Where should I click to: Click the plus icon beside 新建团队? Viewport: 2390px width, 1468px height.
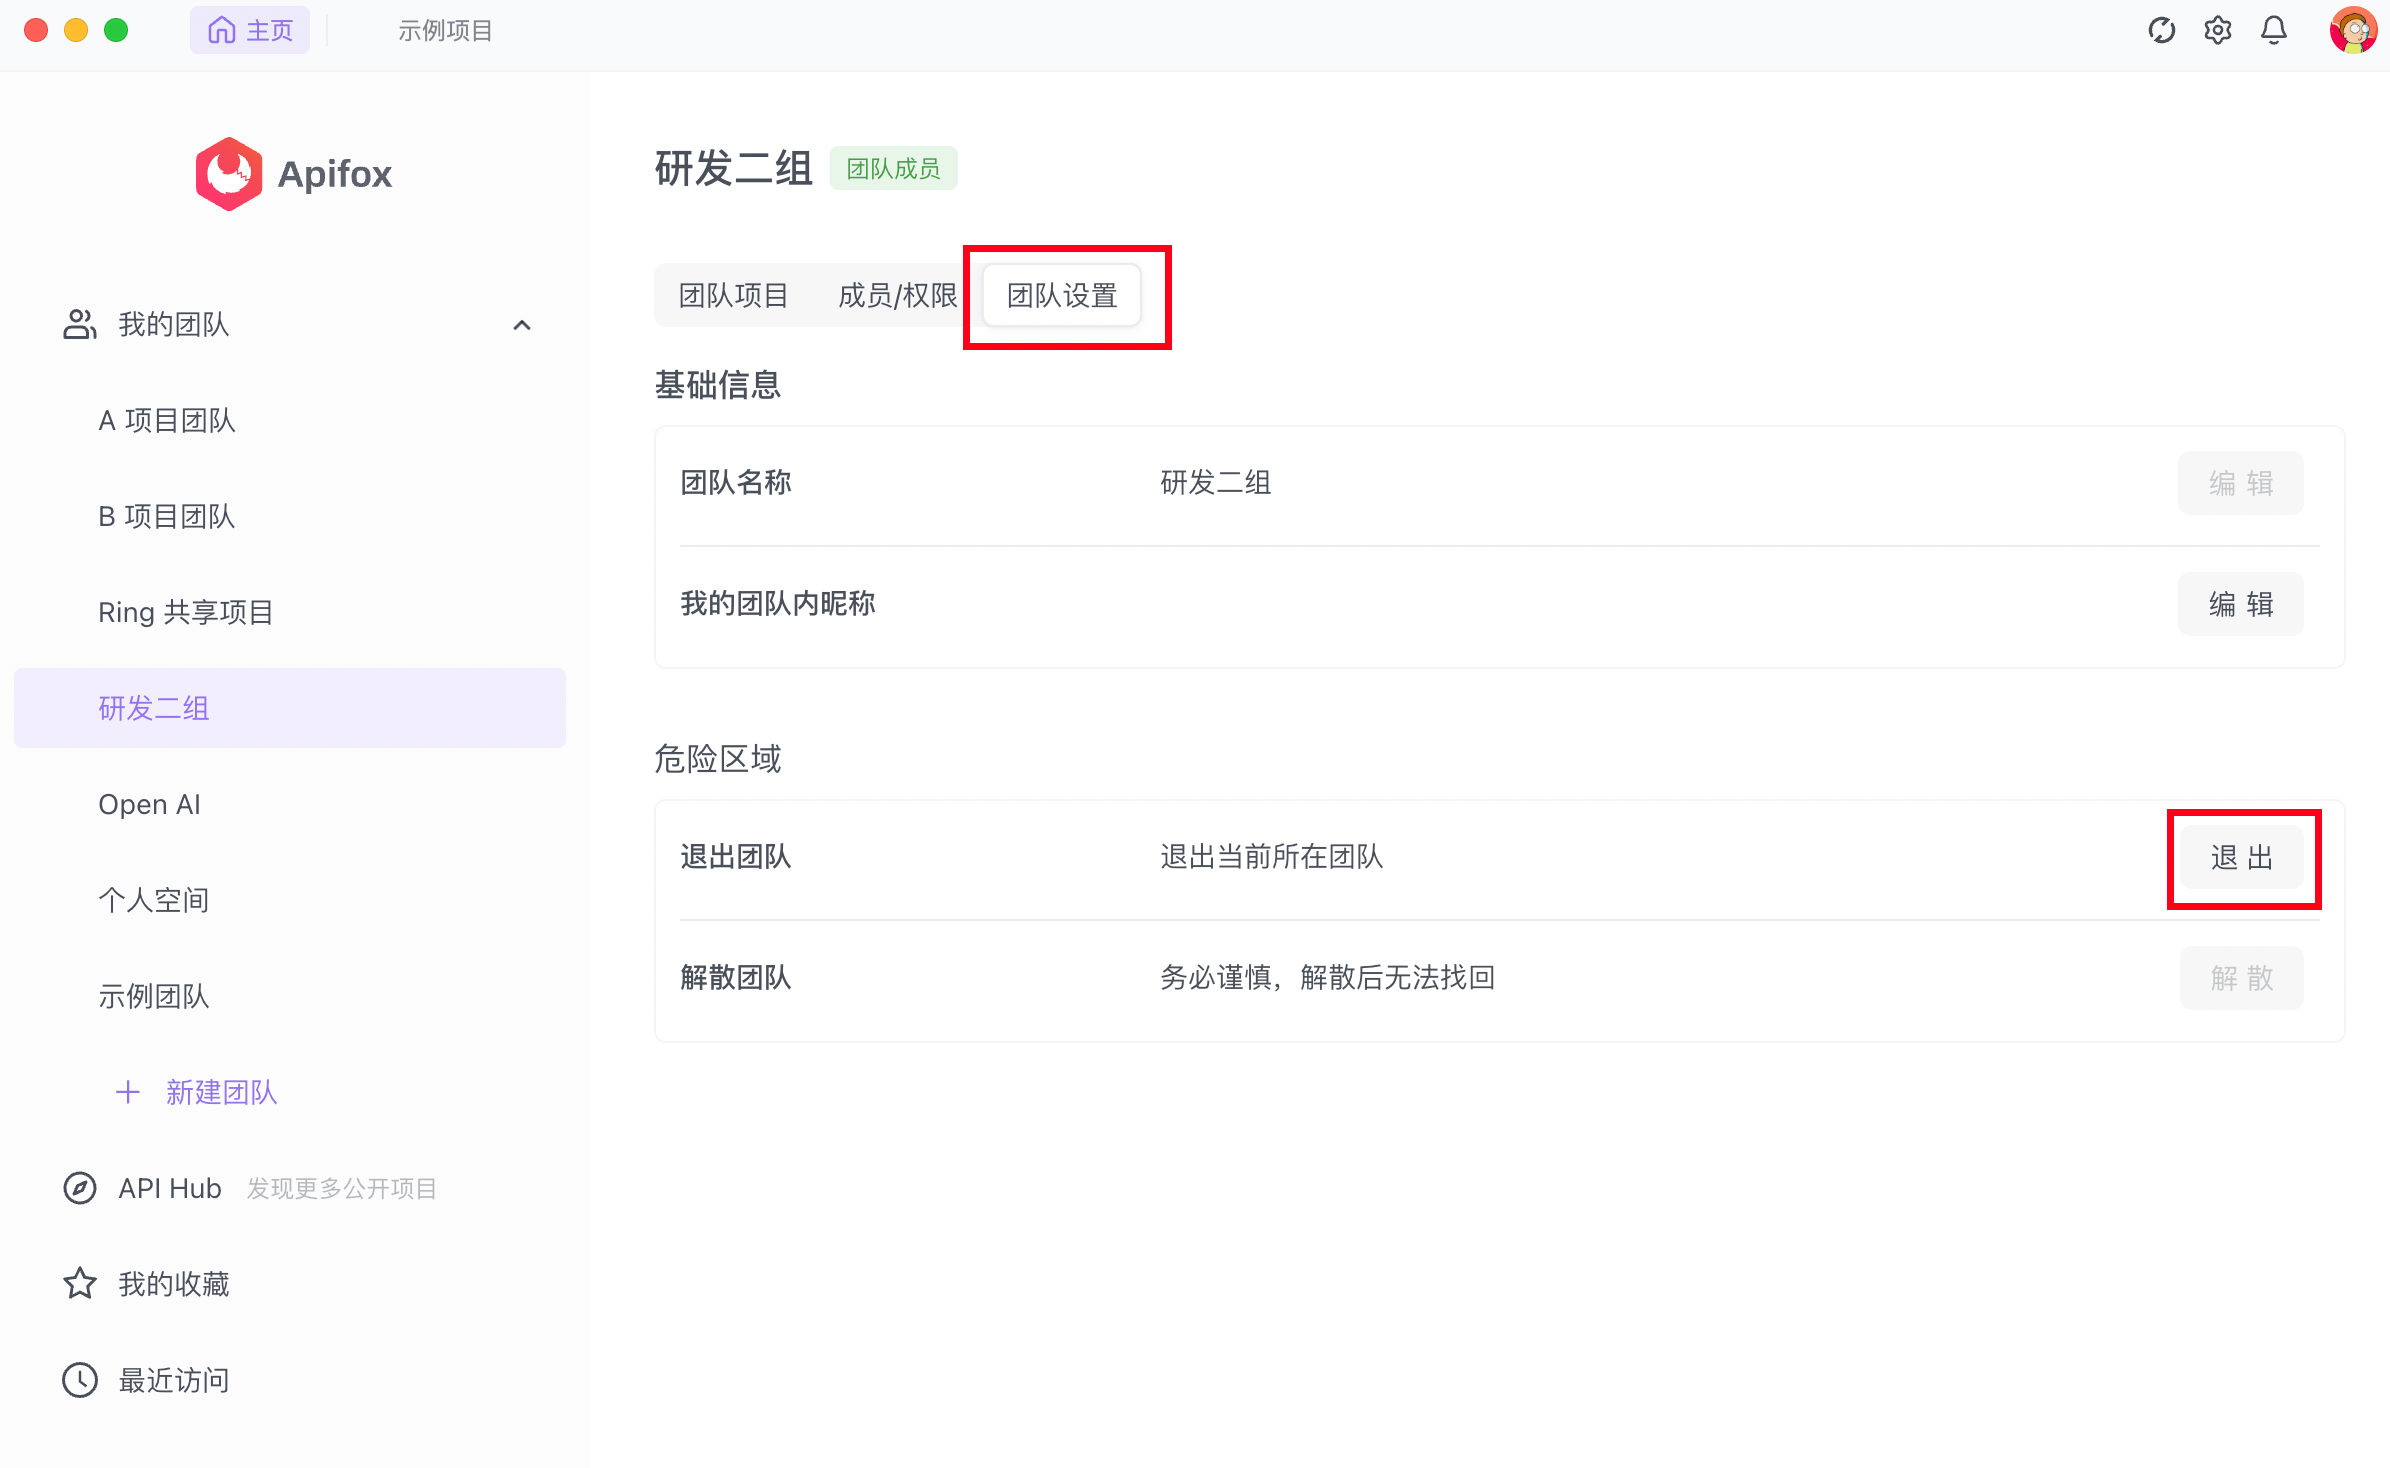click(x=128, y=1092)
